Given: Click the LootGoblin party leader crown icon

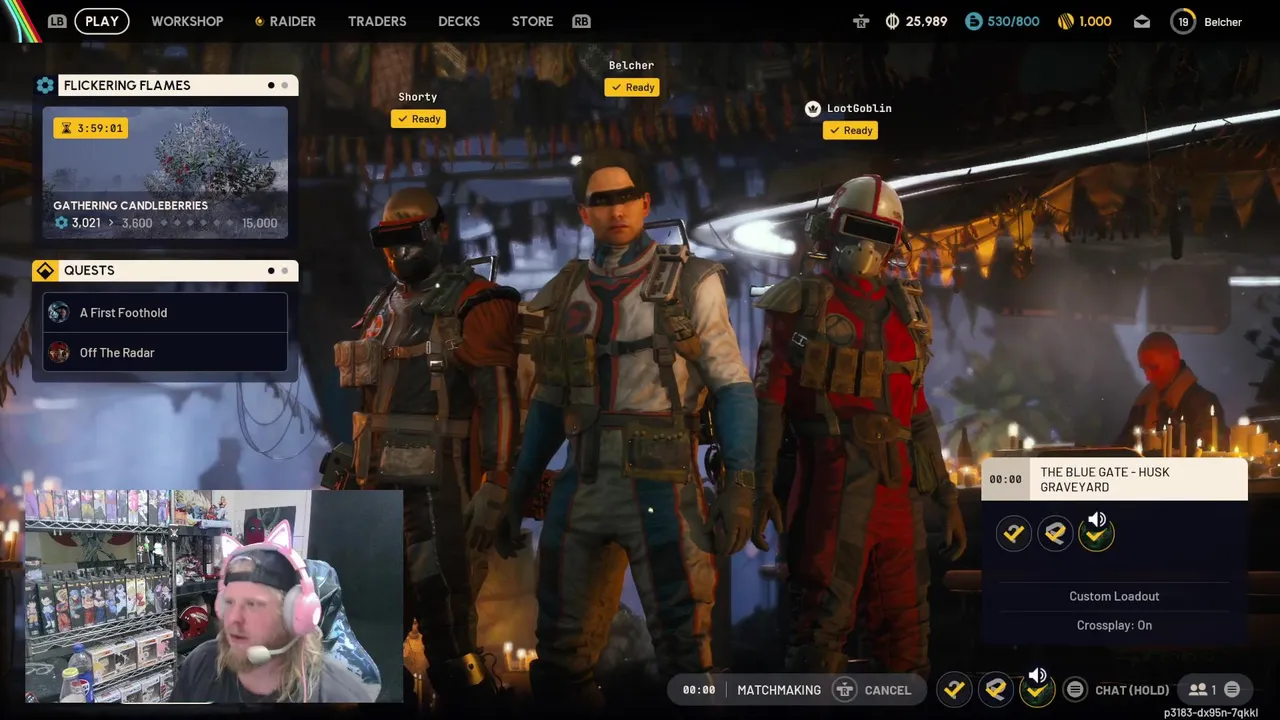Looking at the screenshot, I should coord(813,108).
